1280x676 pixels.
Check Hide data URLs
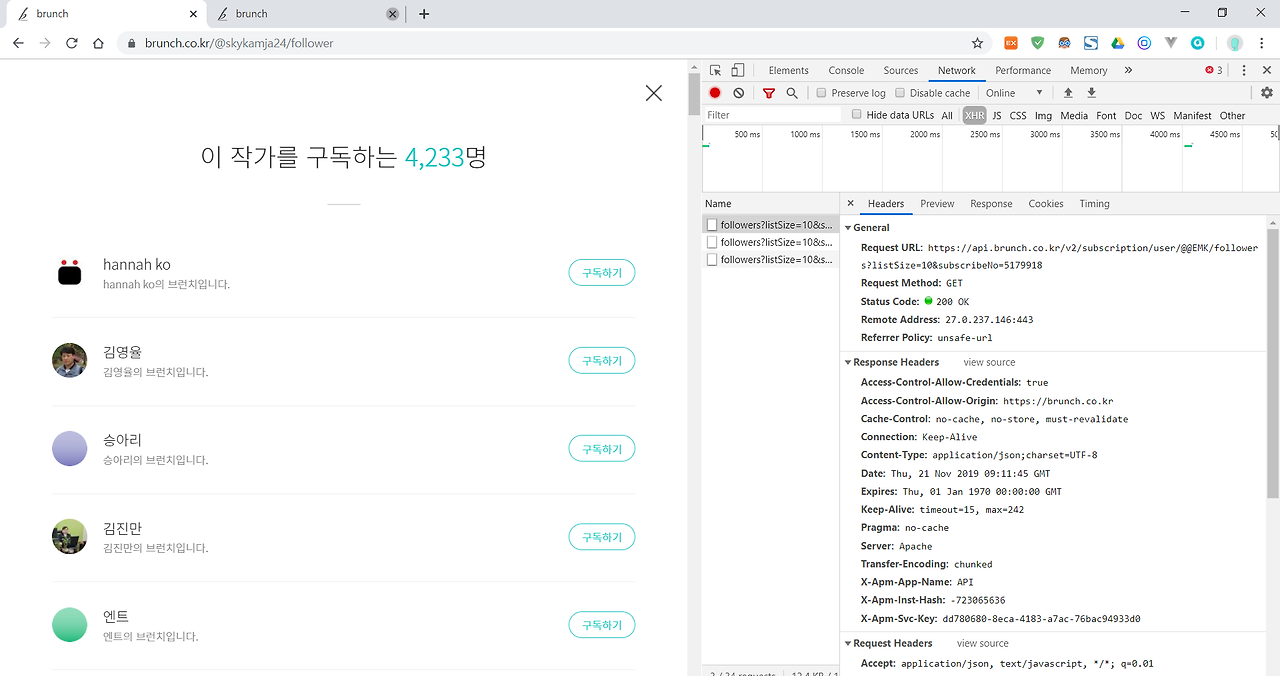[856, 115]
